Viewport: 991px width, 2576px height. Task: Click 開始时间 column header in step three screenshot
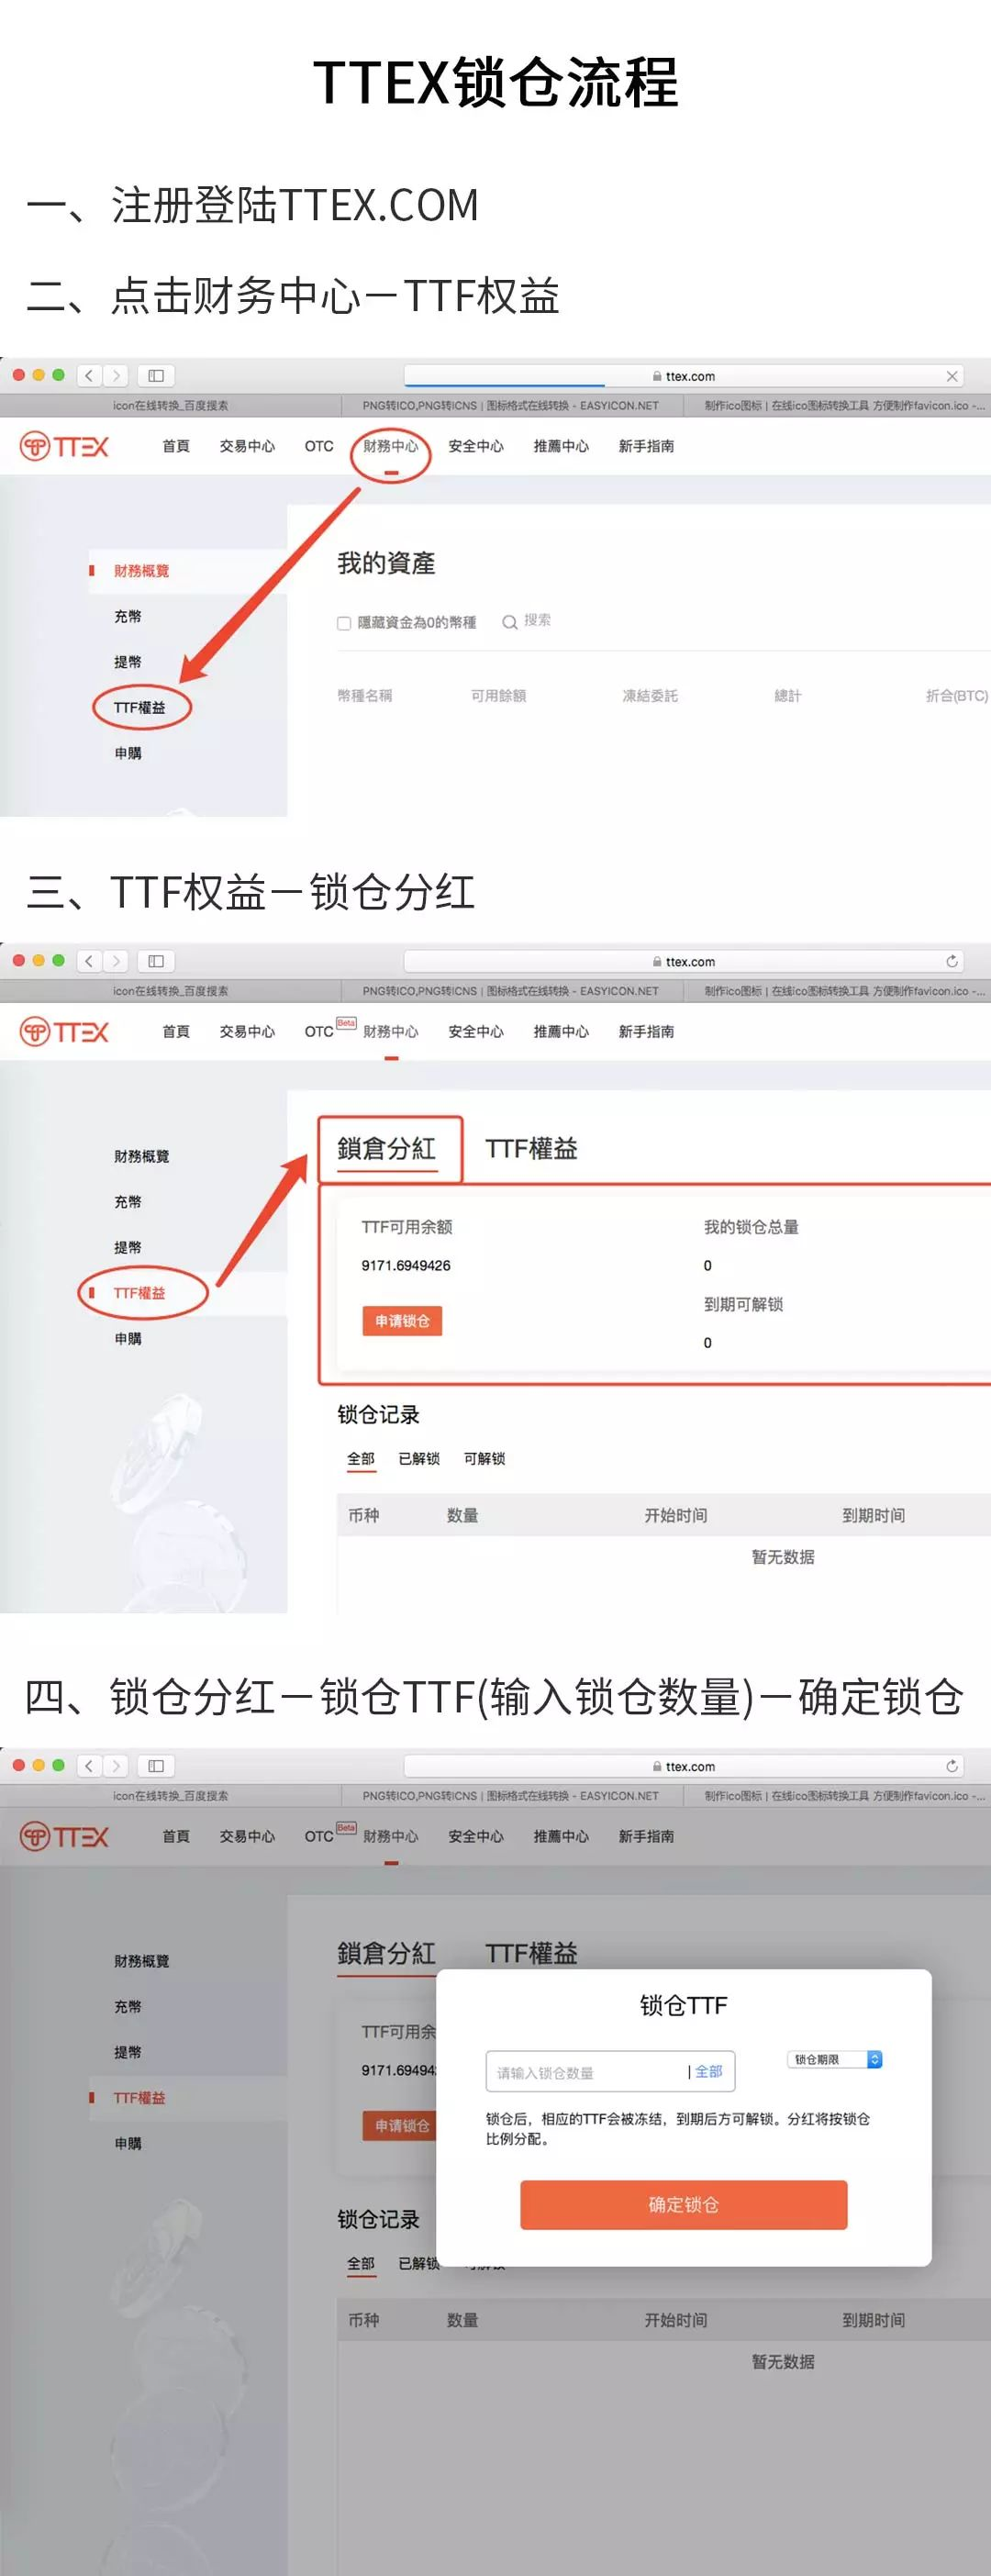(676, 1516)
